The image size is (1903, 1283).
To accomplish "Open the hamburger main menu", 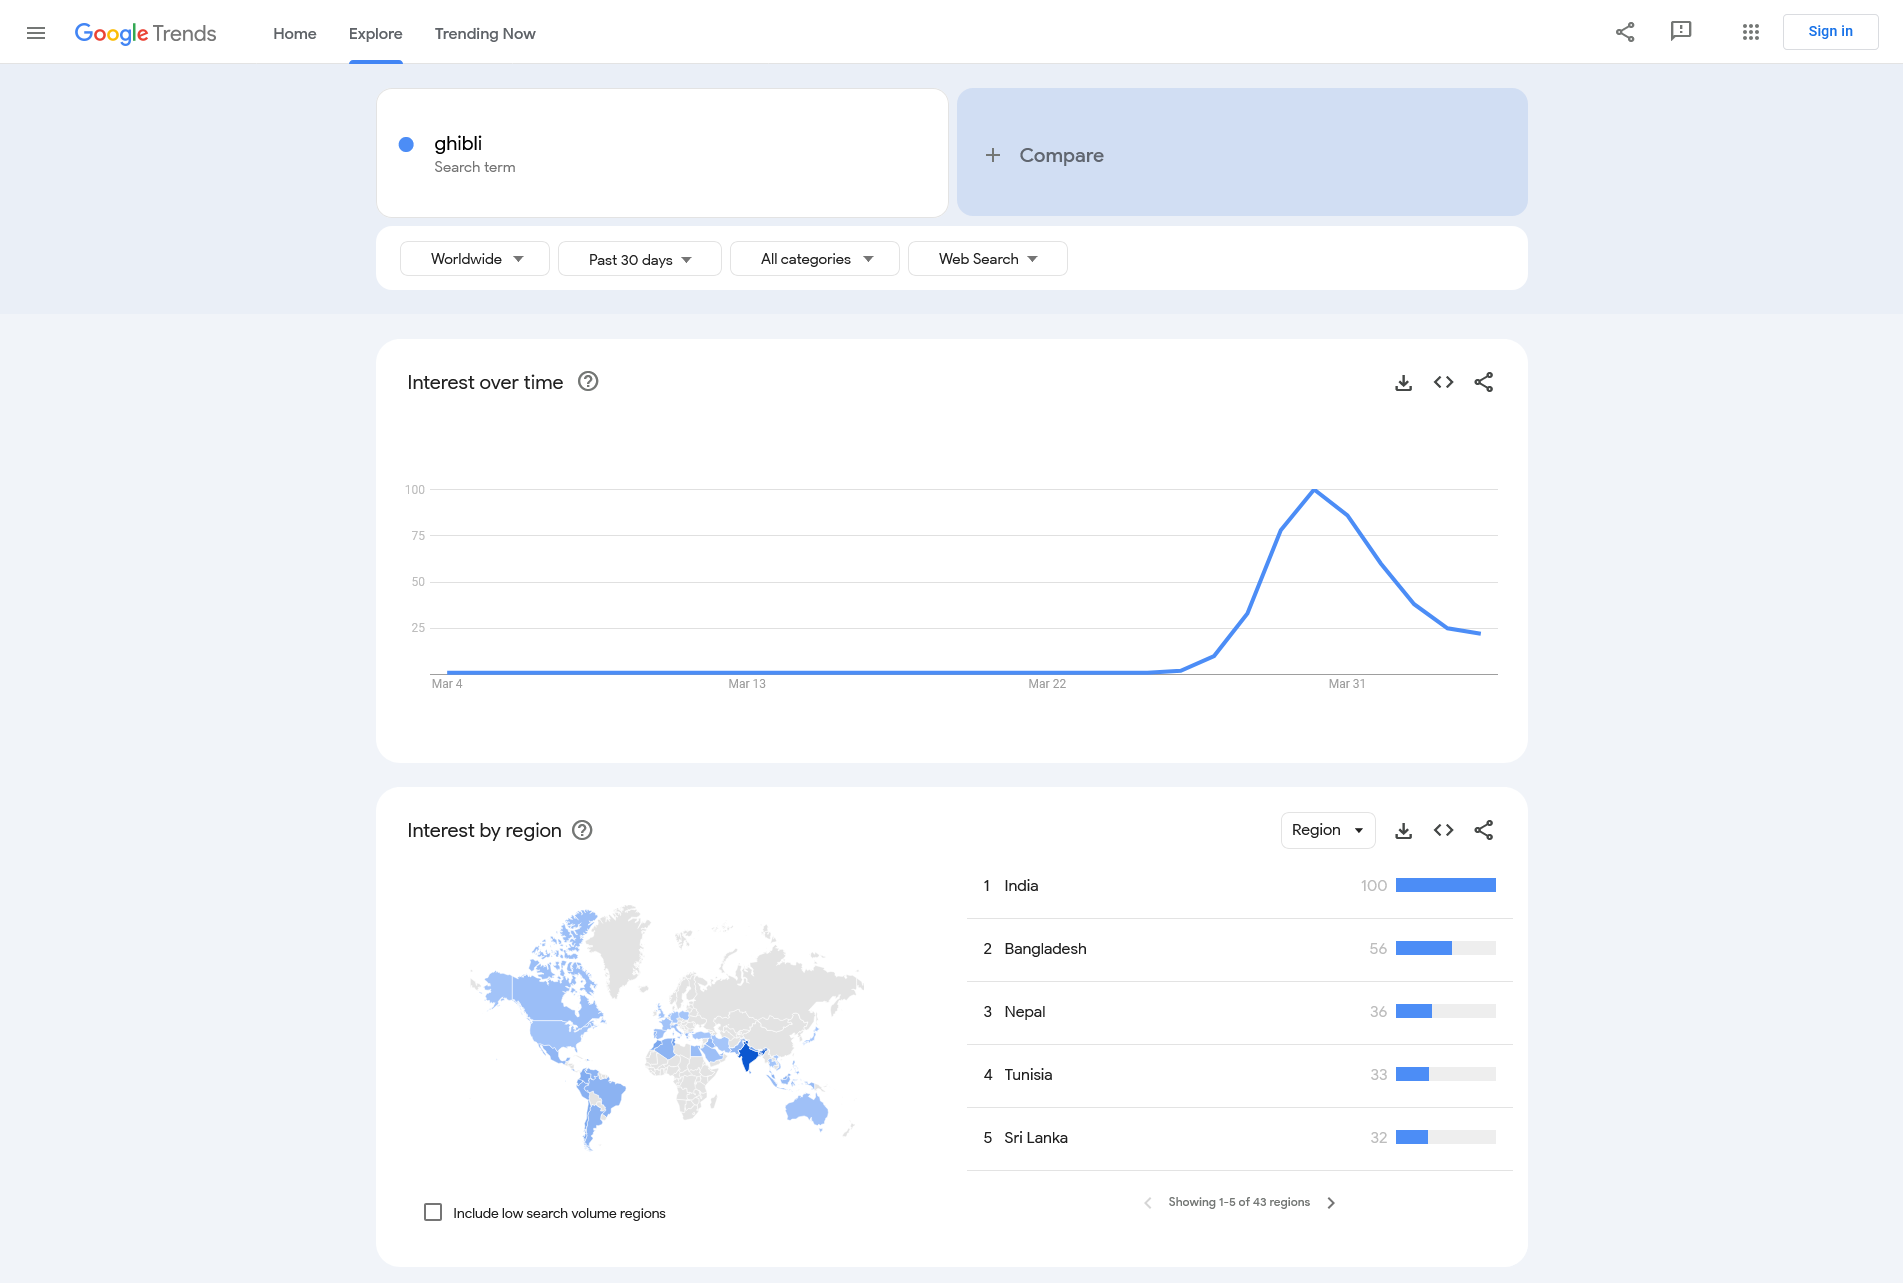I will click(36, 33).
